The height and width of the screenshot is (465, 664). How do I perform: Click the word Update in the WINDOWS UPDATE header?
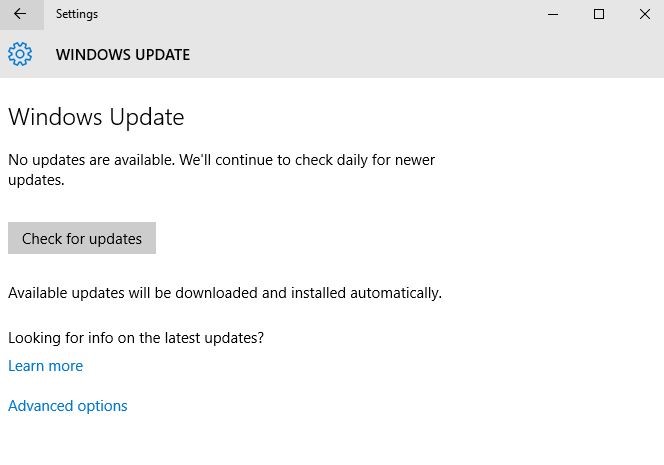162,55
